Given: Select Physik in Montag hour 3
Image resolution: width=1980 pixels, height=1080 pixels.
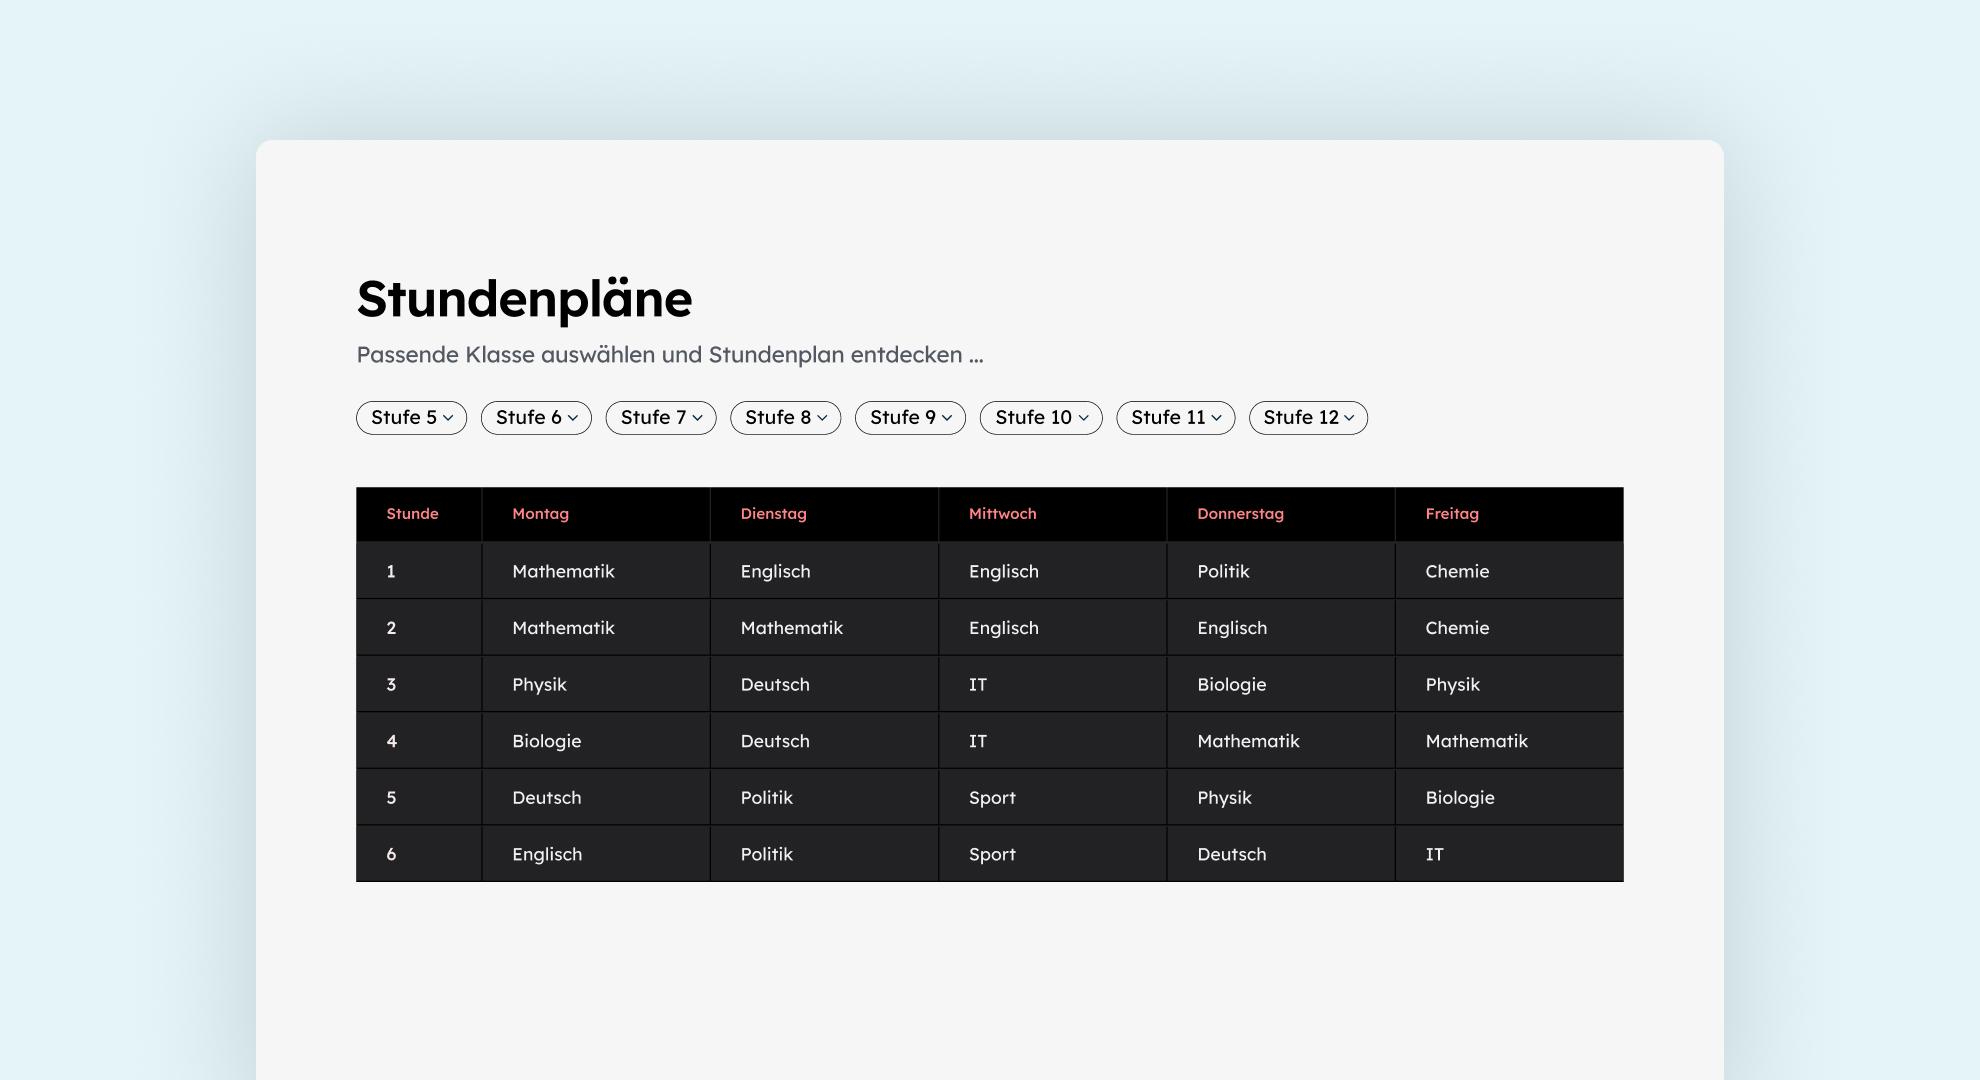Looking at the screenshot, I should pyautogui.click(x=596, y=684).
